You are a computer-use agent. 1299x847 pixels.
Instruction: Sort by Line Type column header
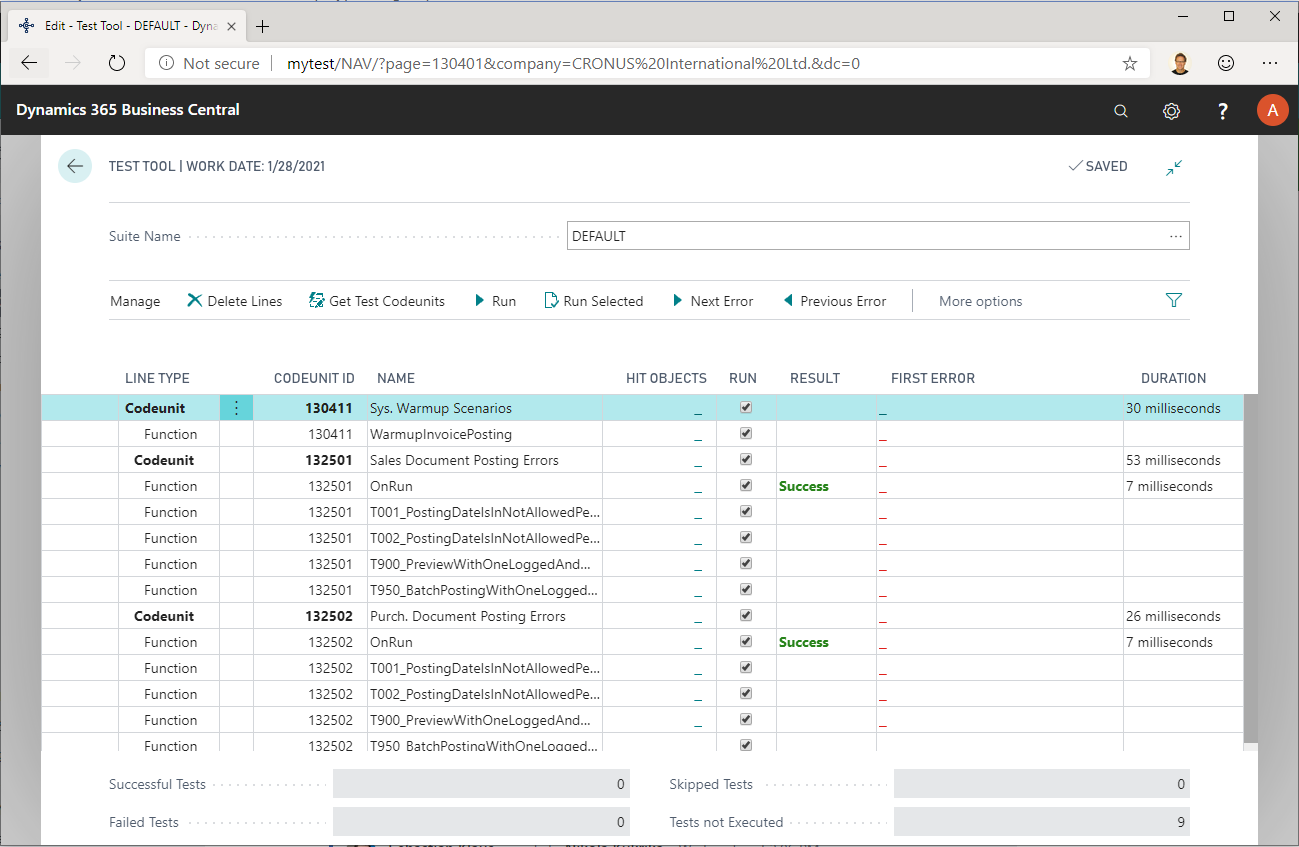coord(157,378)
